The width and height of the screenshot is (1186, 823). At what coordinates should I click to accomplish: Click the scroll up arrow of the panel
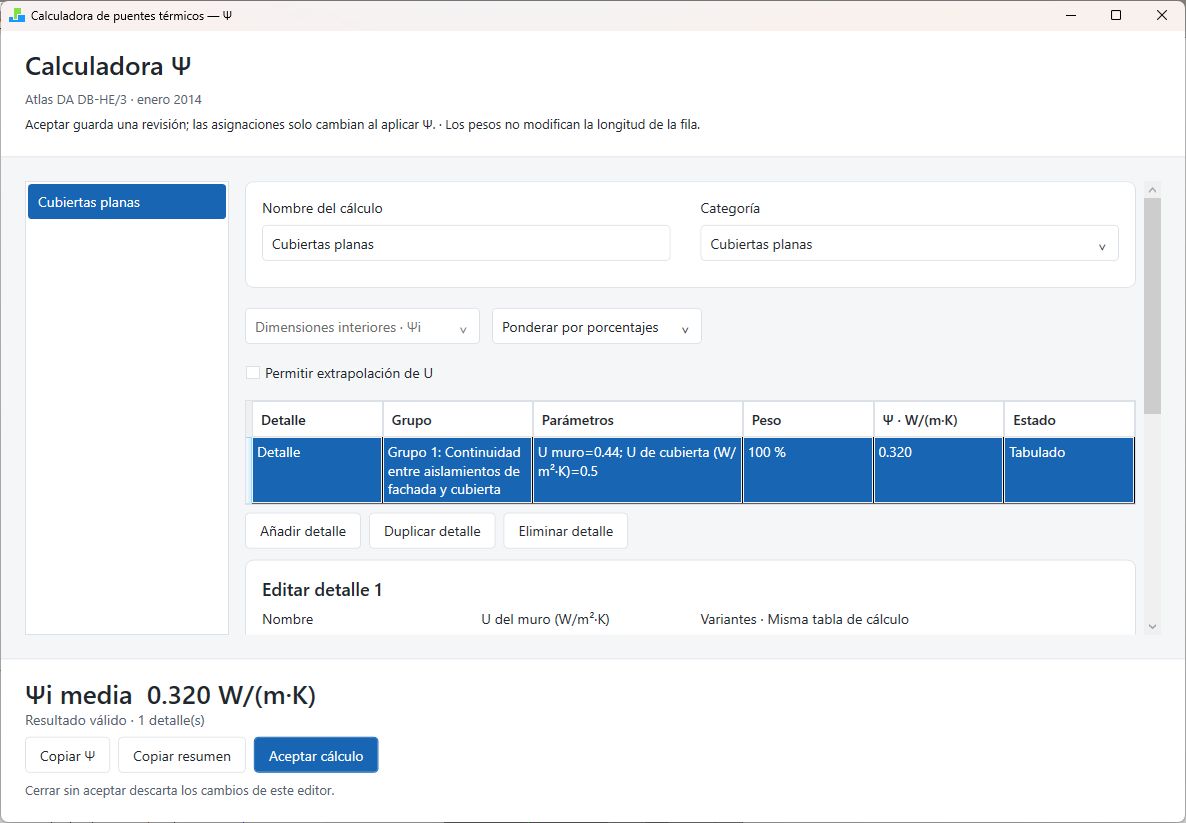(x=1153, y=190)
